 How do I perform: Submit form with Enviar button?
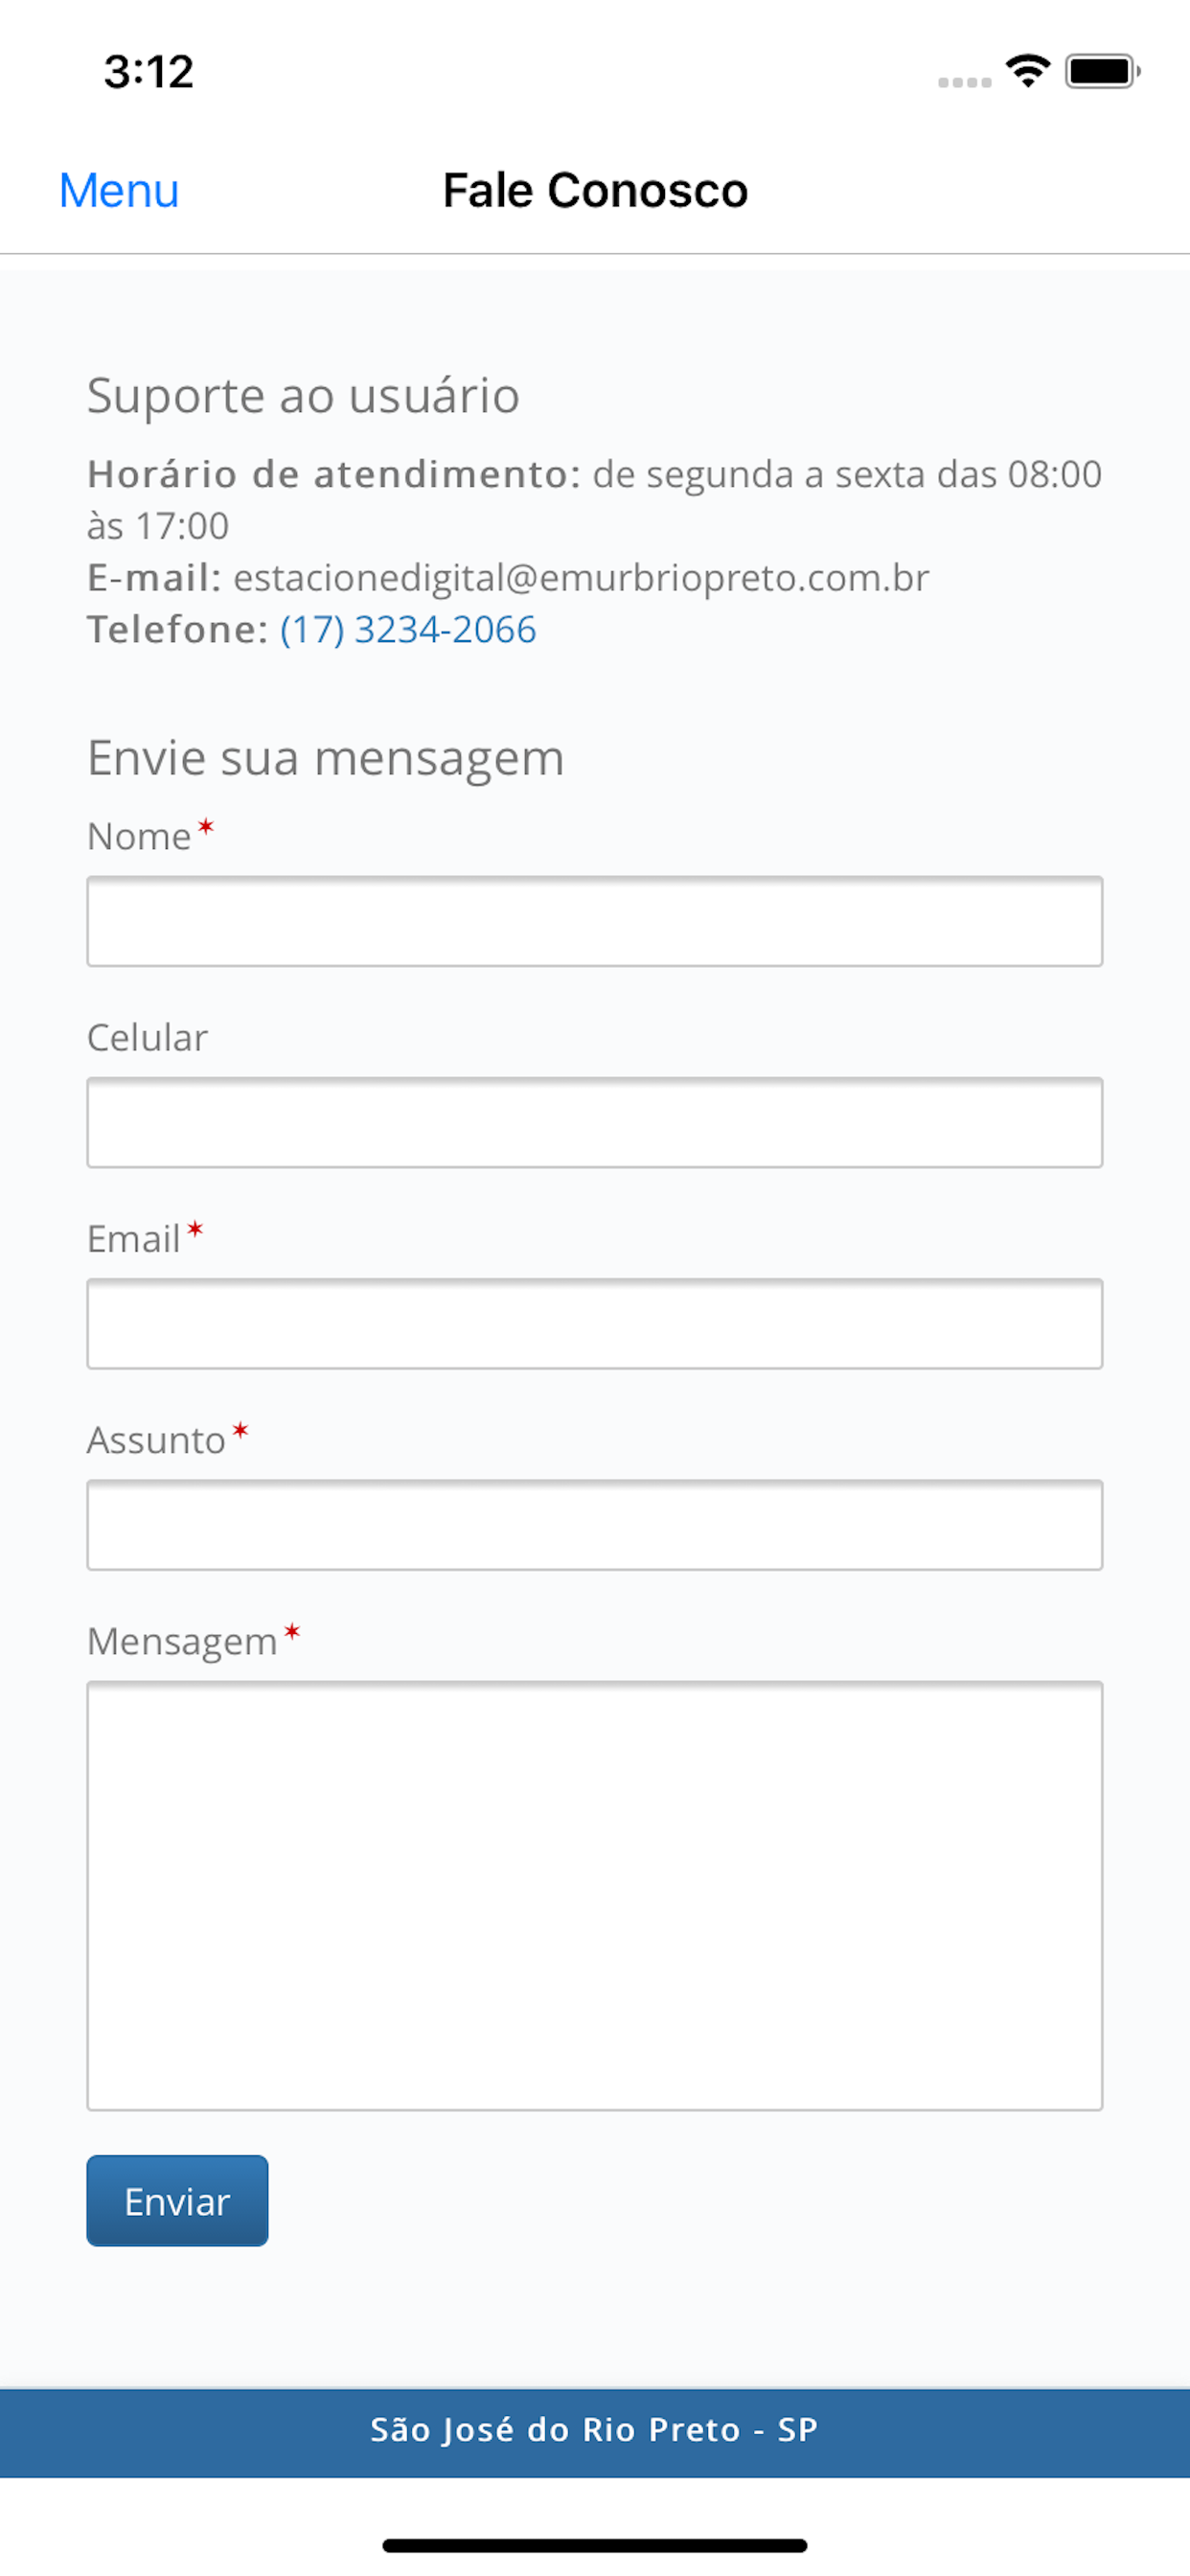click(x=177, y=2200)
